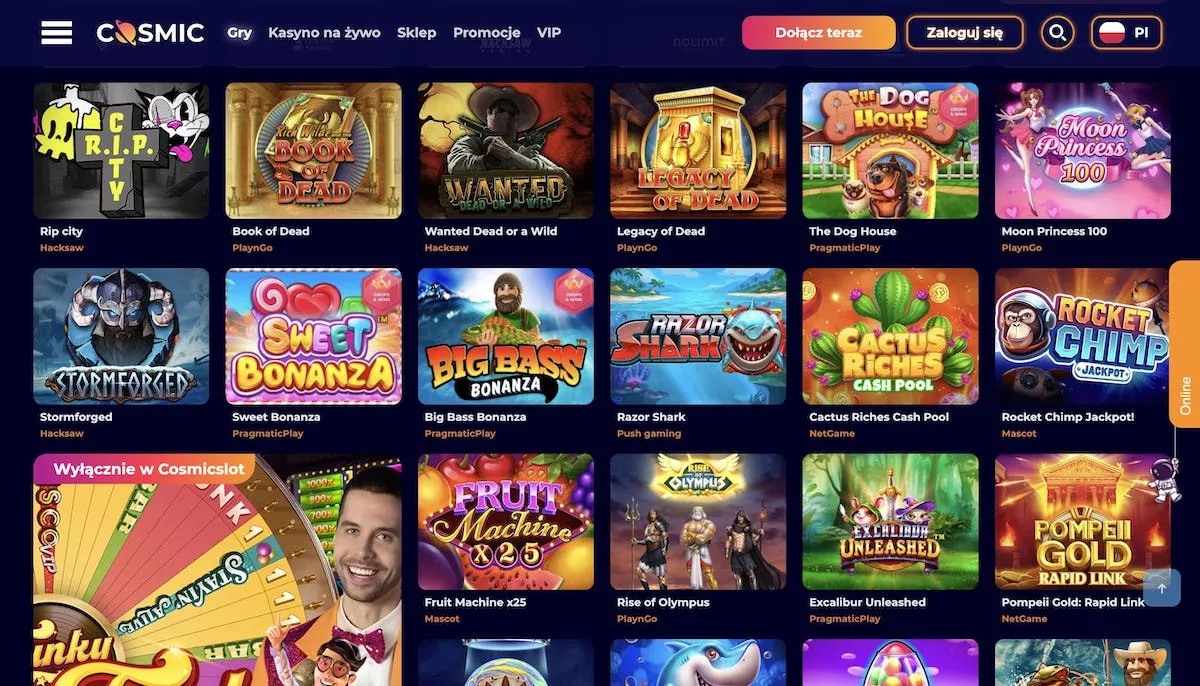The width and height of the screenshot is (1200, 686).
Task: Open the VIP menu item
Action: click(549, 32)
